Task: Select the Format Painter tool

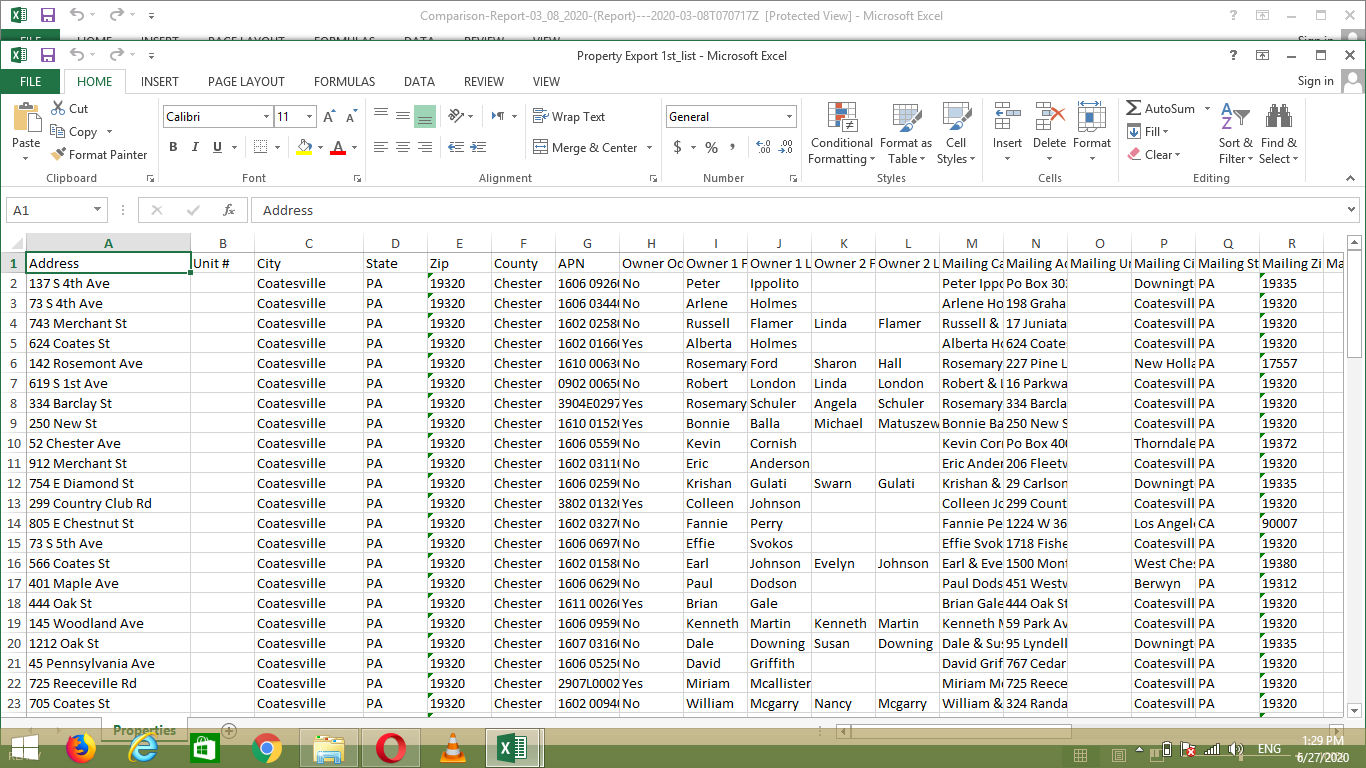Action: point(99,154)
